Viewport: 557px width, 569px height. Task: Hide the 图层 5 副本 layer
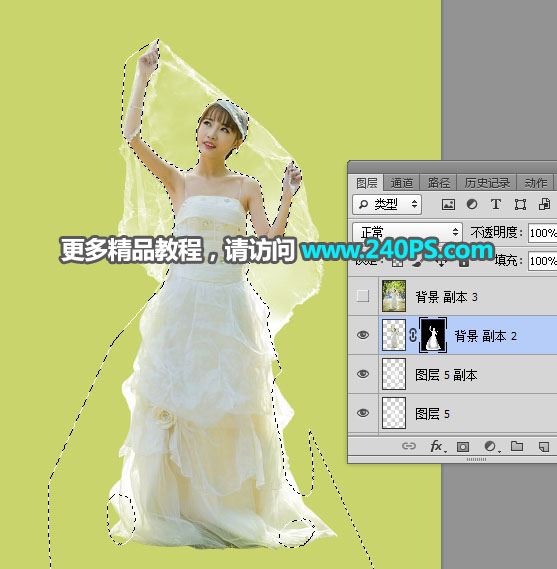point(363,374)
